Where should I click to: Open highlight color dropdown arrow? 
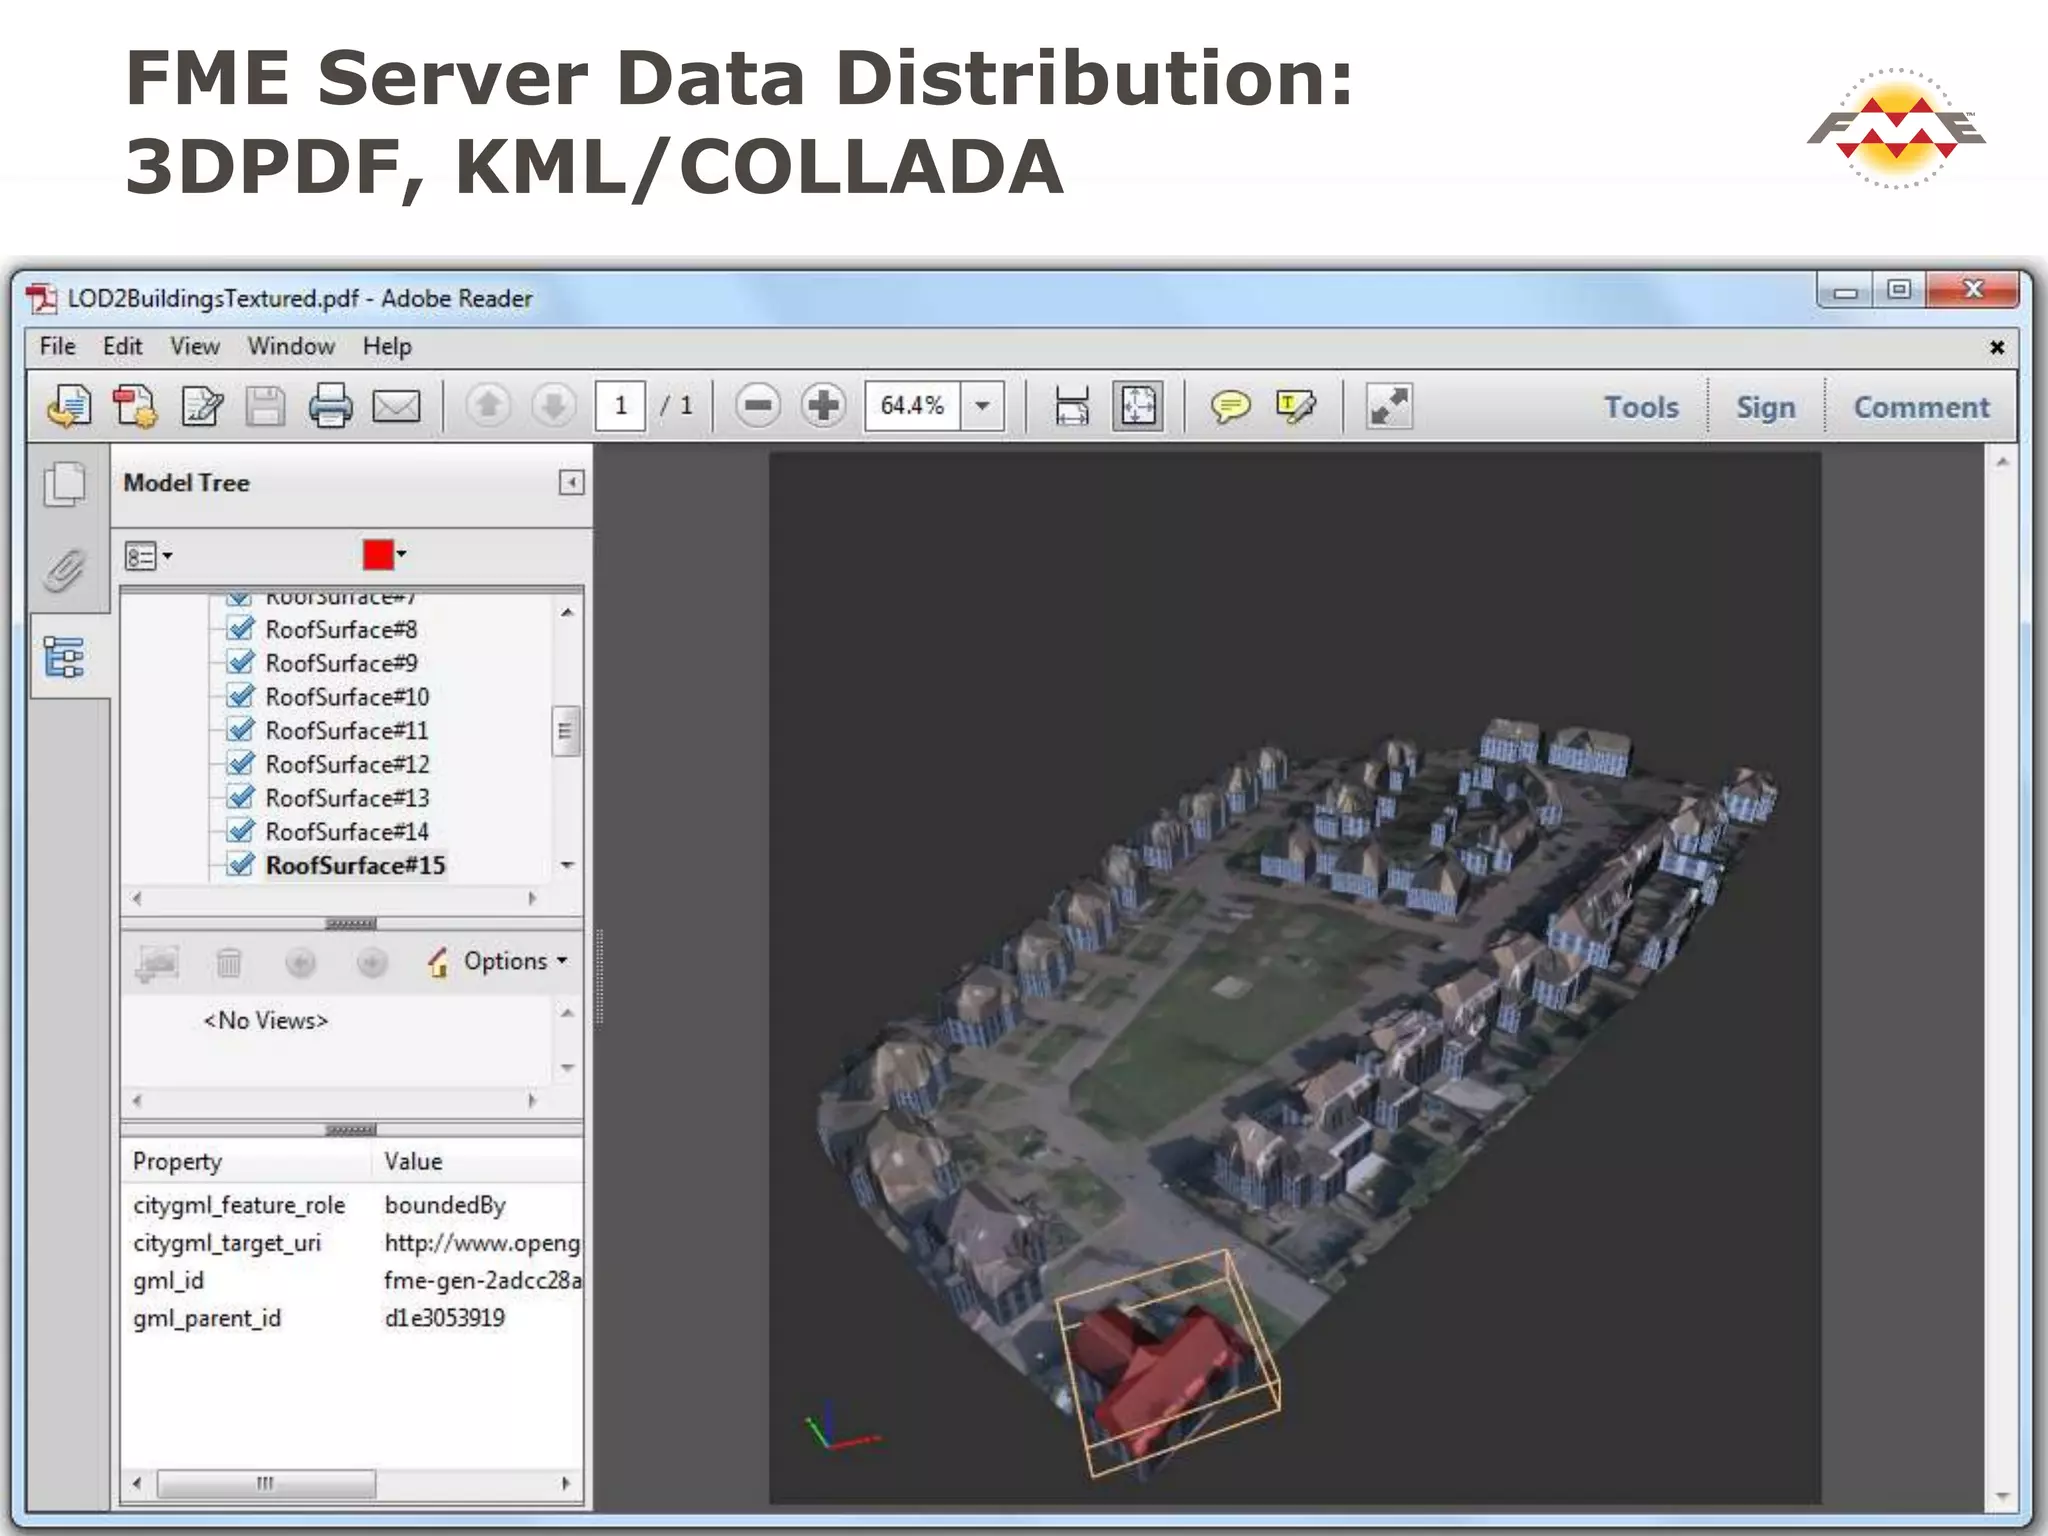pyautogui.click(x=401, y=554)
